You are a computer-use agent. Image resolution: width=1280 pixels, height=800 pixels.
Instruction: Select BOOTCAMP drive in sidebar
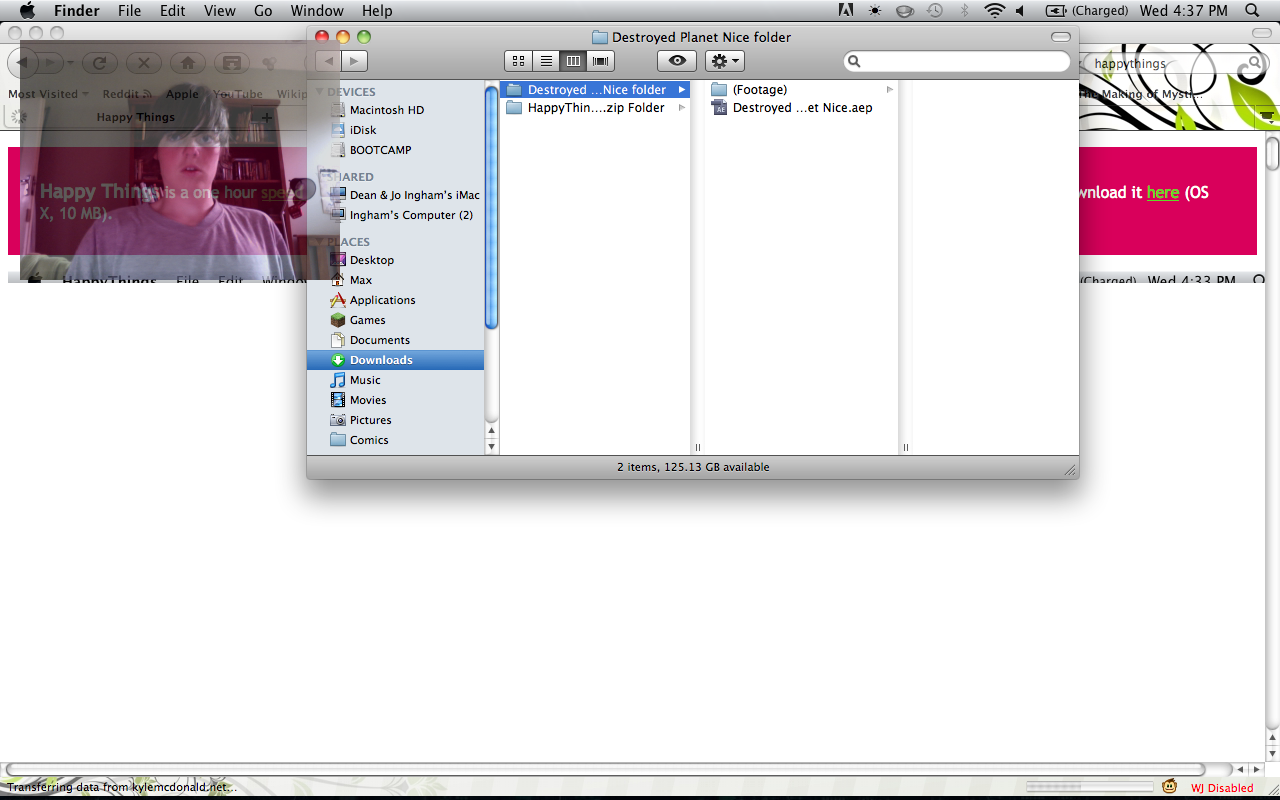pos(380,150)
